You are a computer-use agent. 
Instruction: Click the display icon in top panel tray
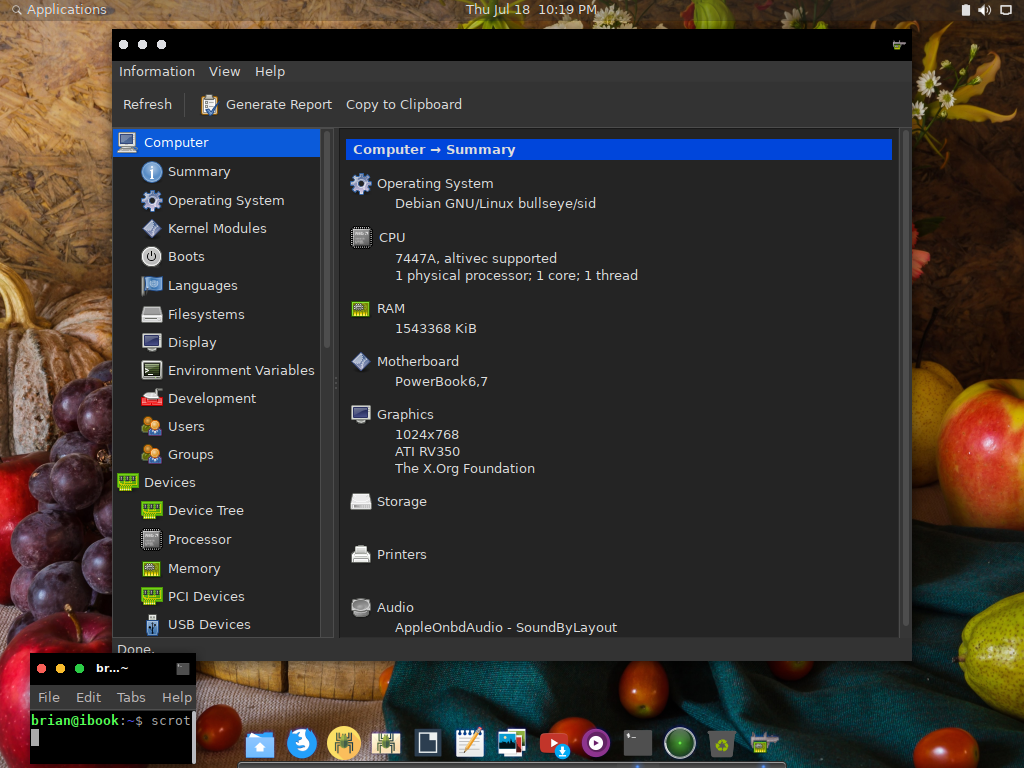tap(1006, 10)
